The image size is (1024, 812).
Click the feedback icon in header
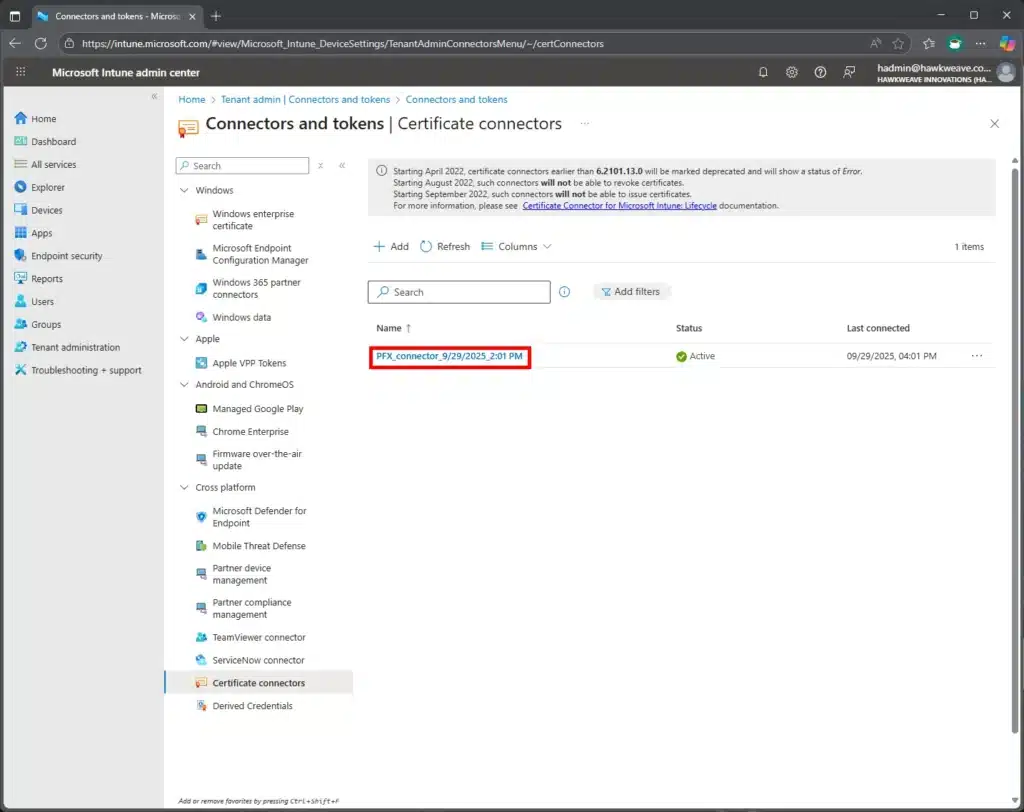pos(850,72)
